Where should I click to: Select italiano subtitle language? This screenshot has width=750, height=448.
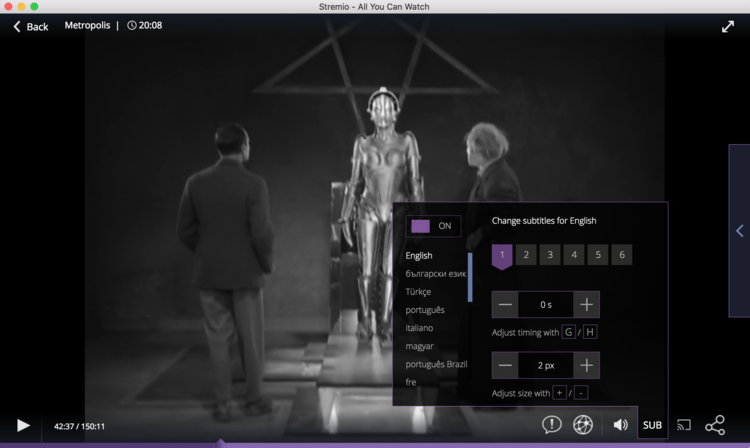coord(419,328)
